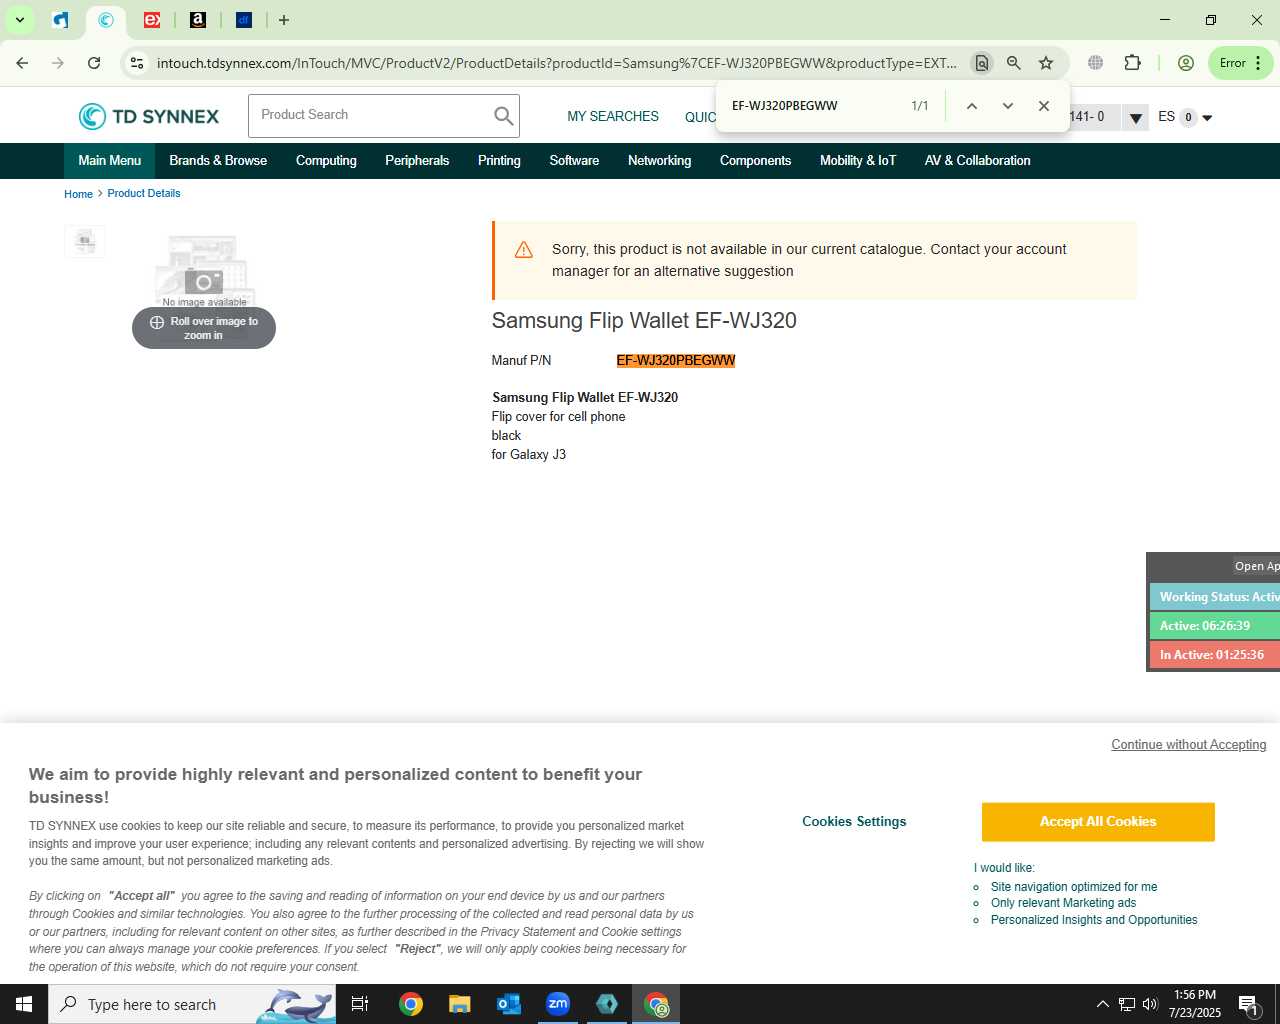
Task: Switch to the 'df' tab
Action: click(244, 20)
